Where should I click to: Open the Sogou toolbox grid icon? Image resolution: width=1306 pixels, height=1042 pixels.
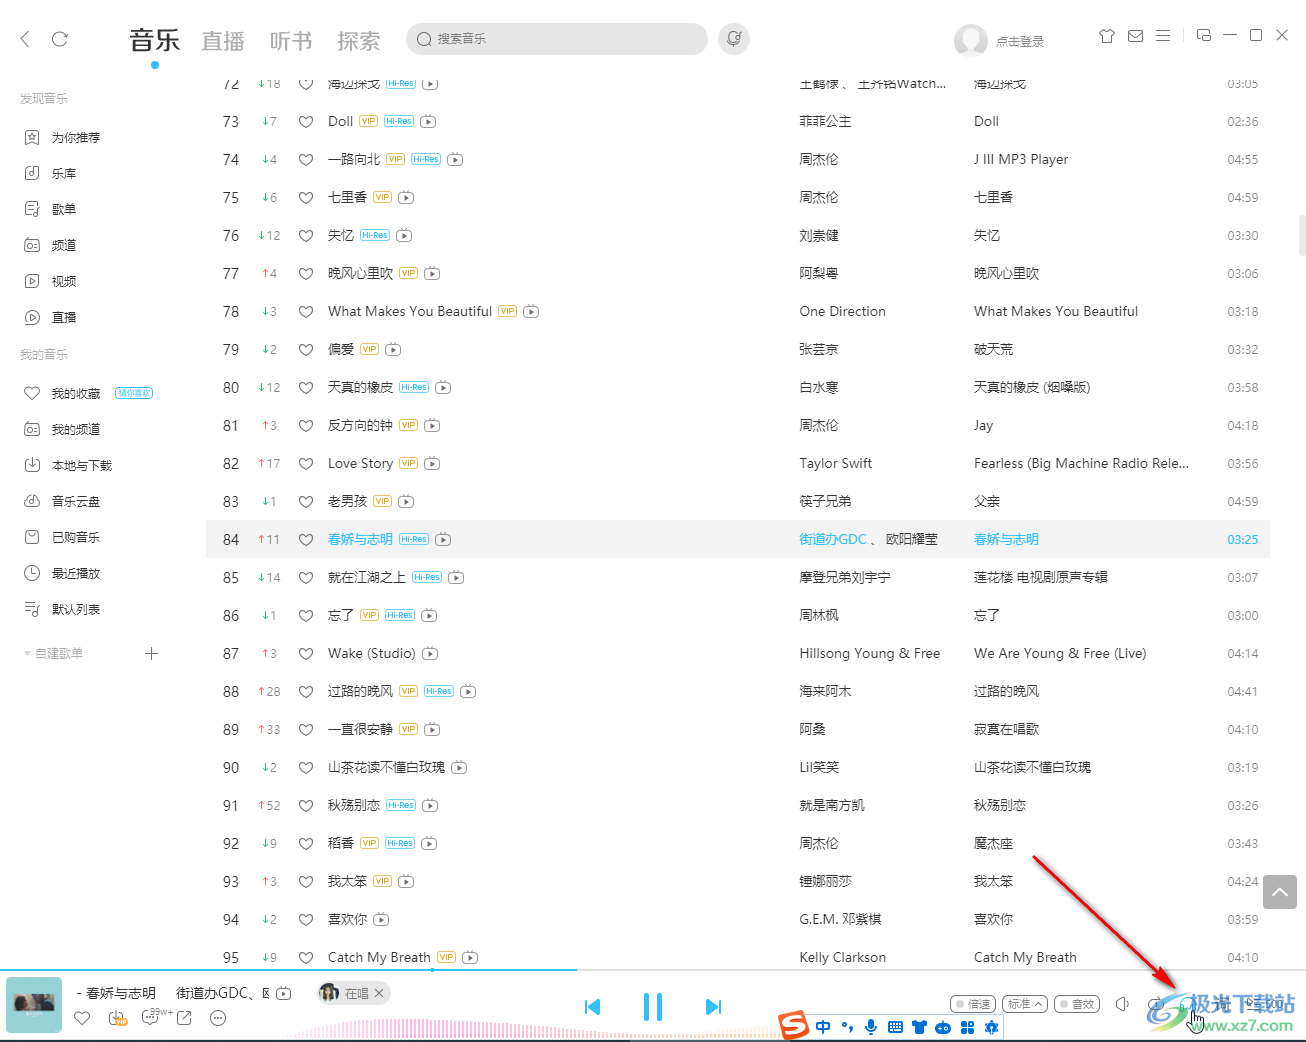tap(967, 1027)
